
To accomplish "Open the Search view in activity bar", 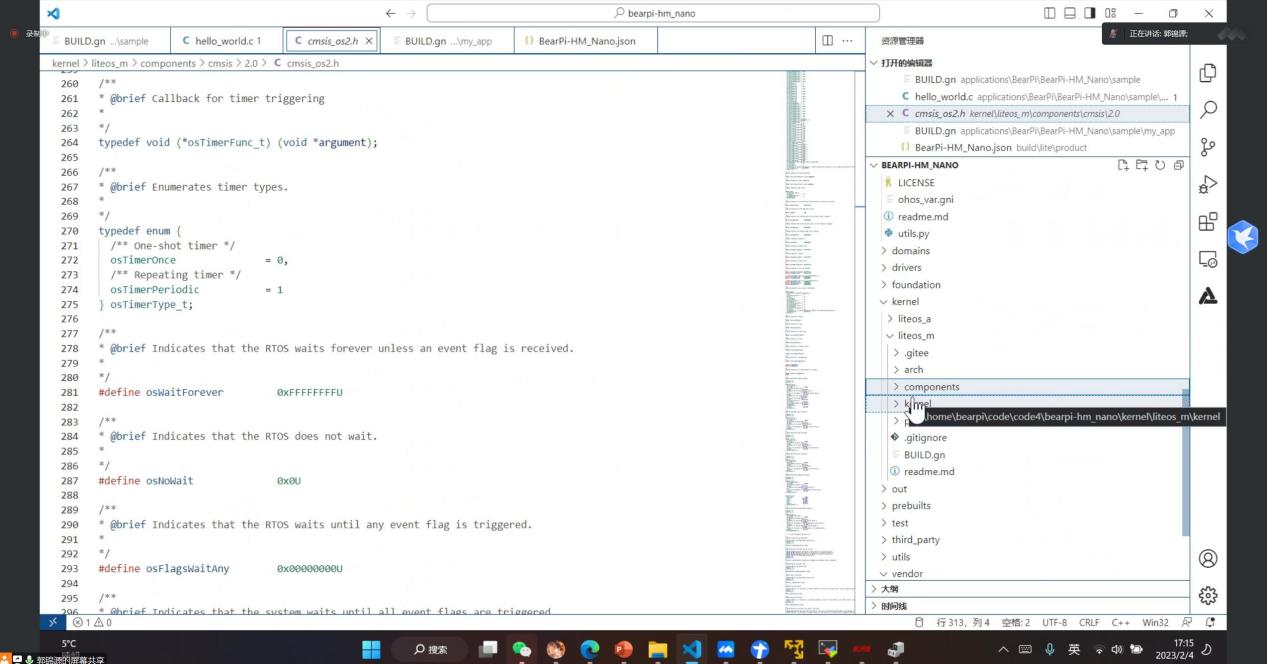I will [x=1208, y=109].
